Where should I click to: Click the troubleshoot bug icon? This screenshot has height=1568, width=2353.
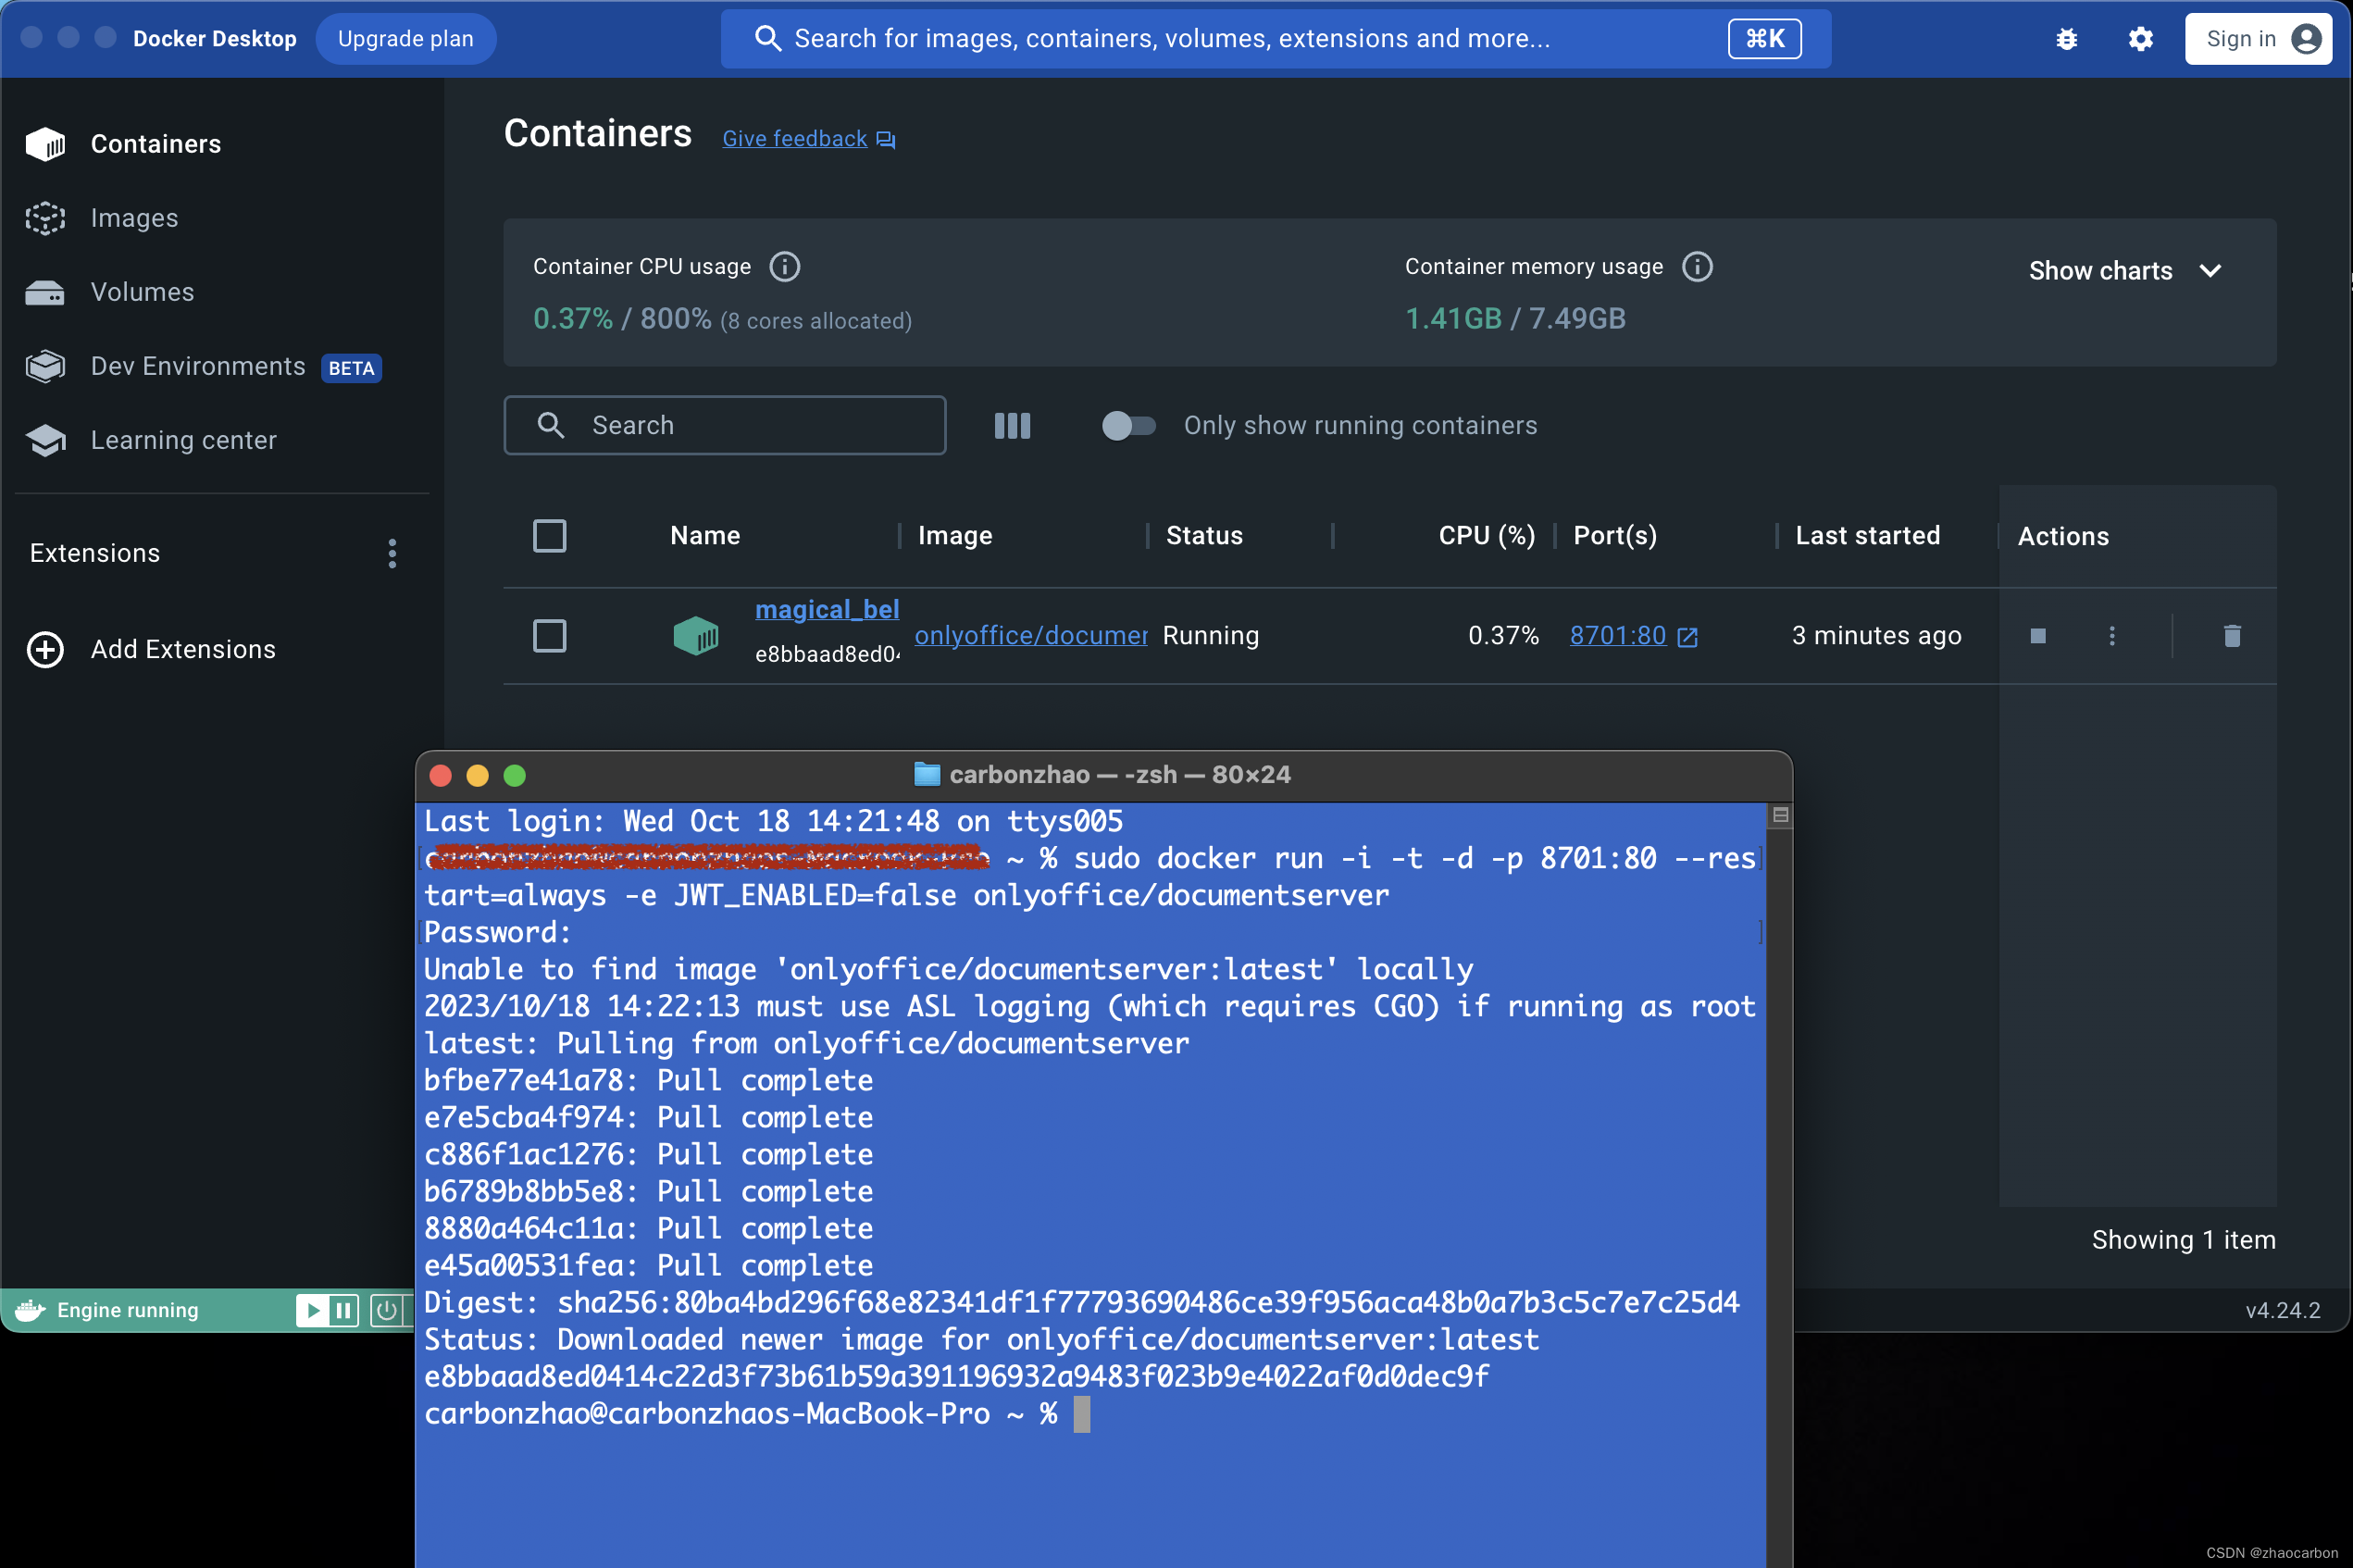[2066, 39]
